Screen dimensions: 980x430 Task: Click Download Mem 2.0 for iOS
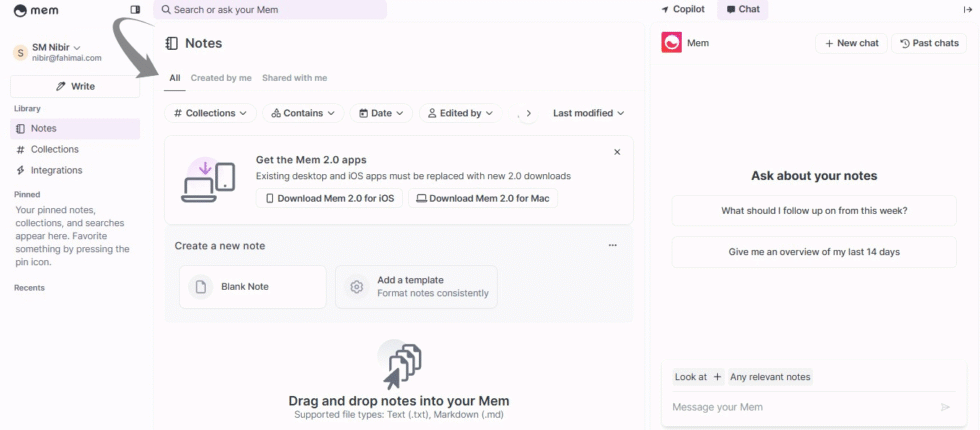pos(328,198)
